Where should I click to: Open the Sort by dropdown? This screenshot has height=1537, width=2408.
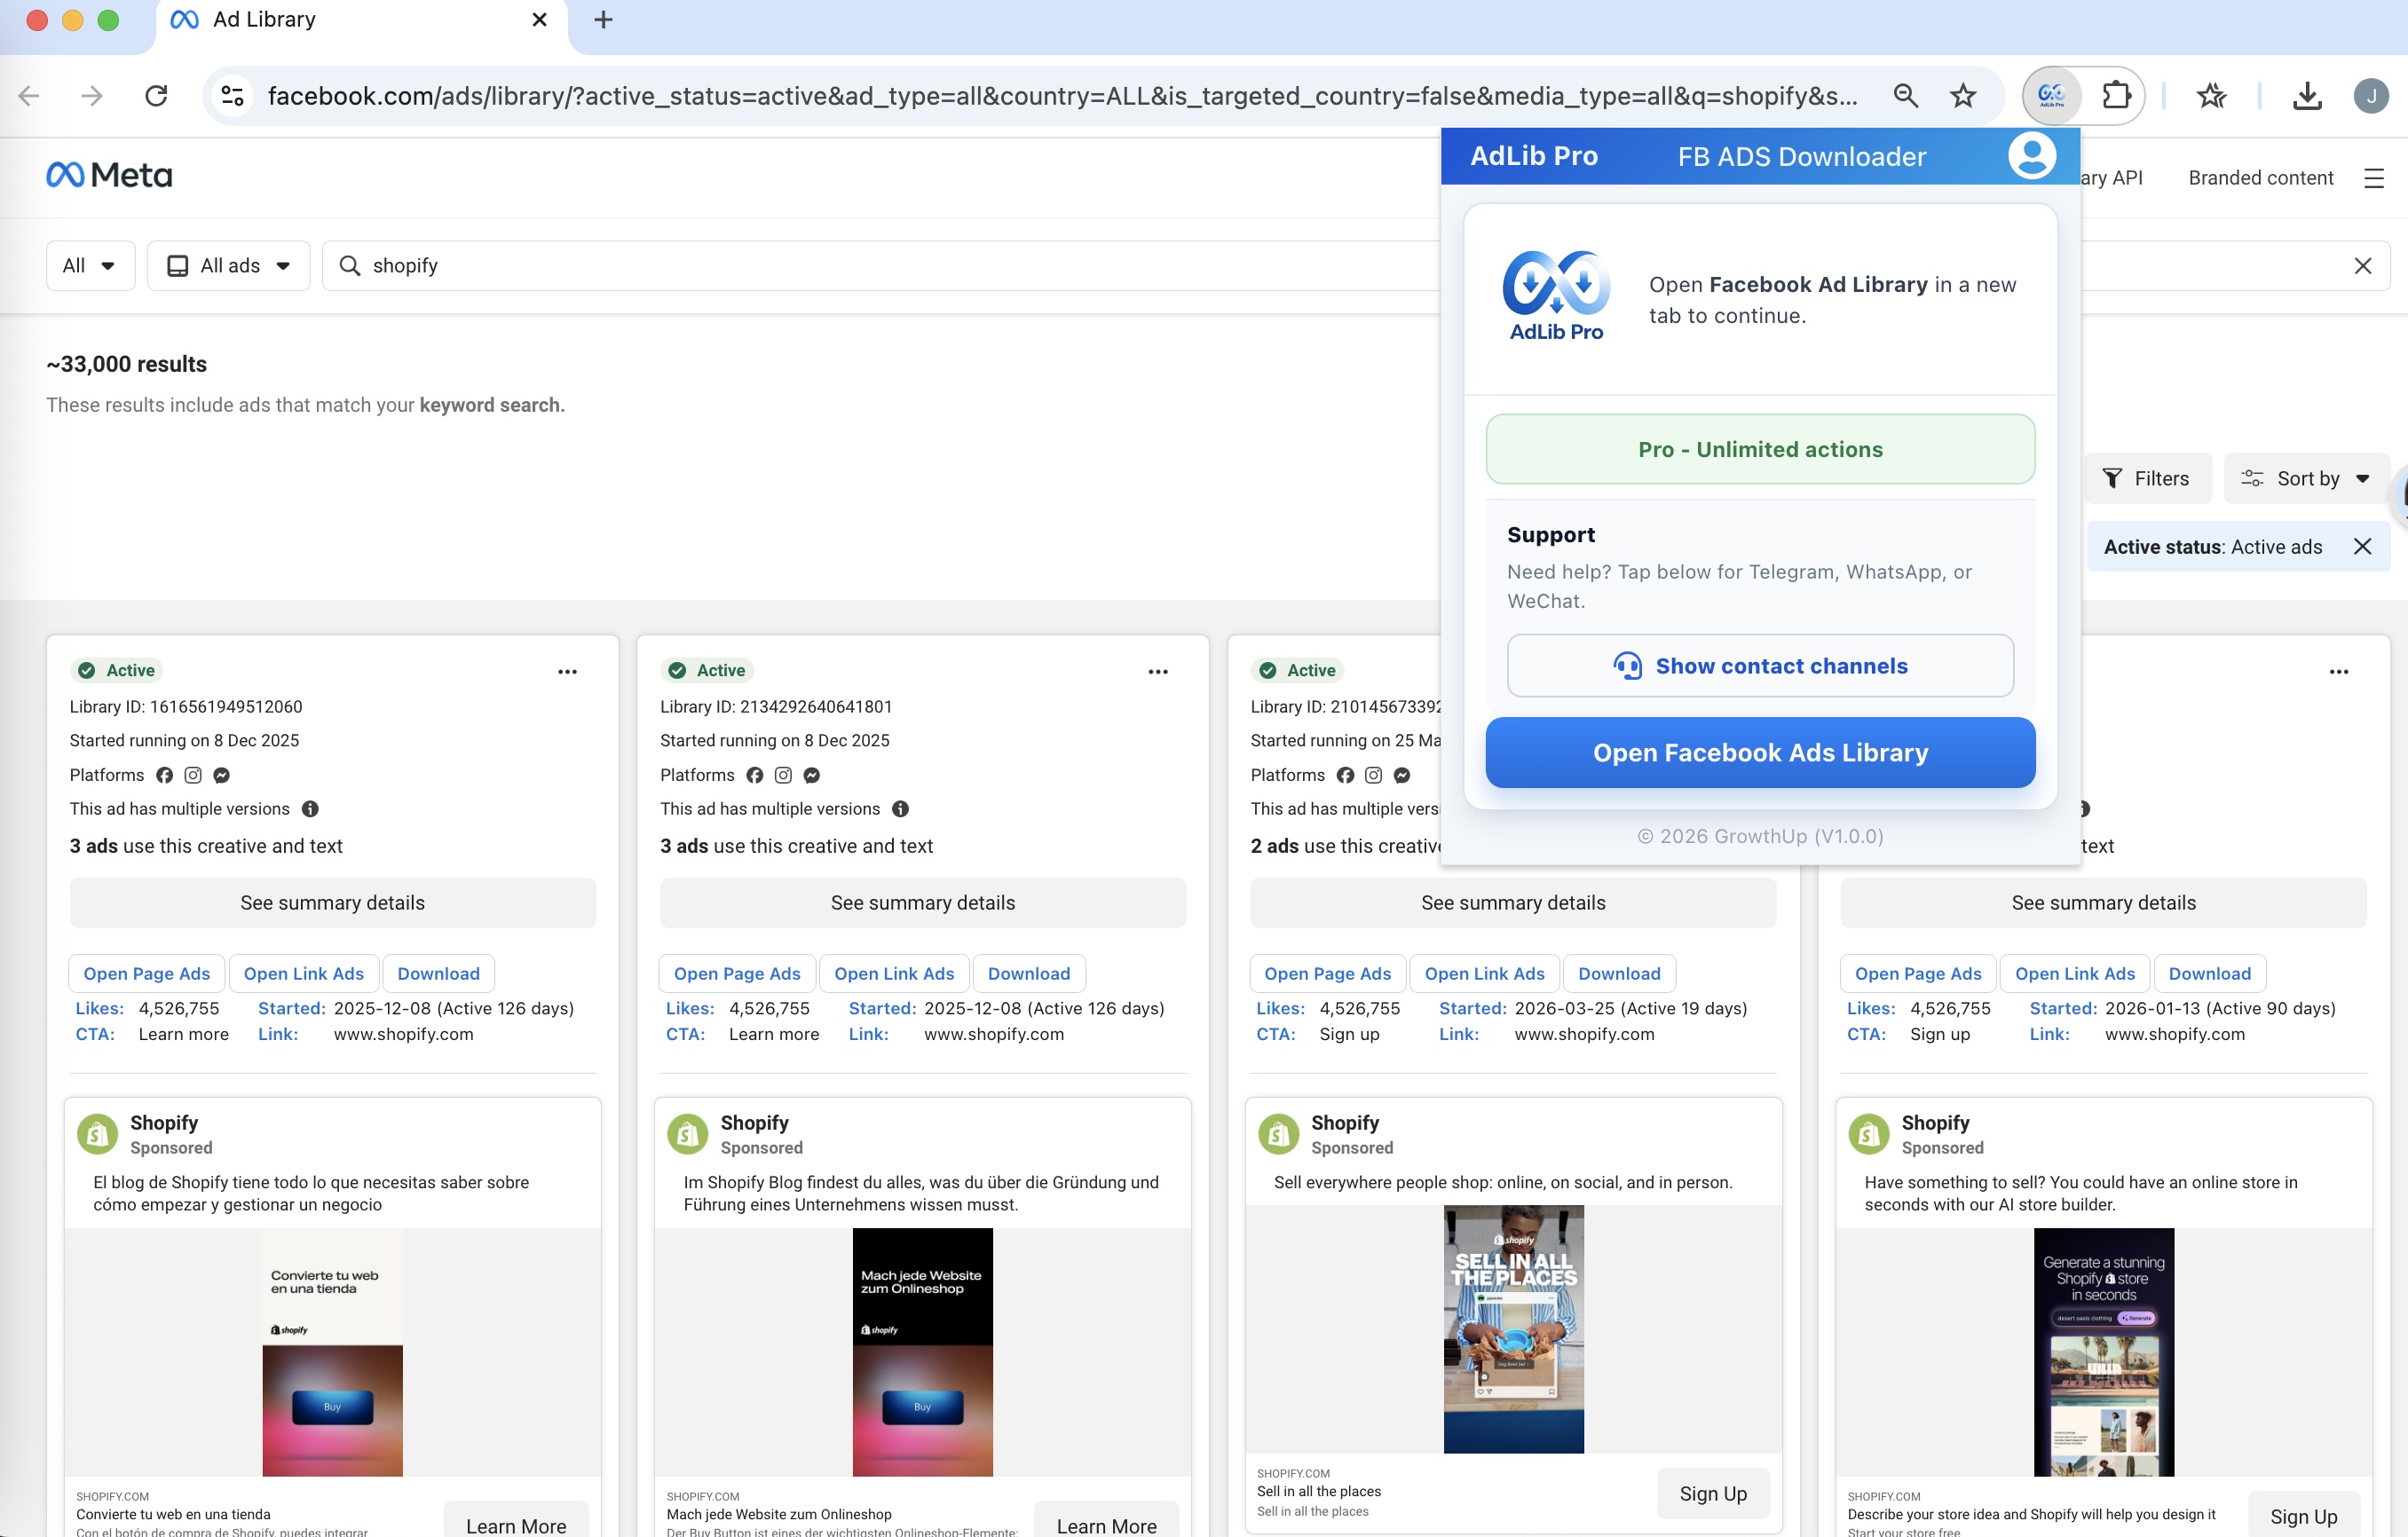pos(2306,479)
